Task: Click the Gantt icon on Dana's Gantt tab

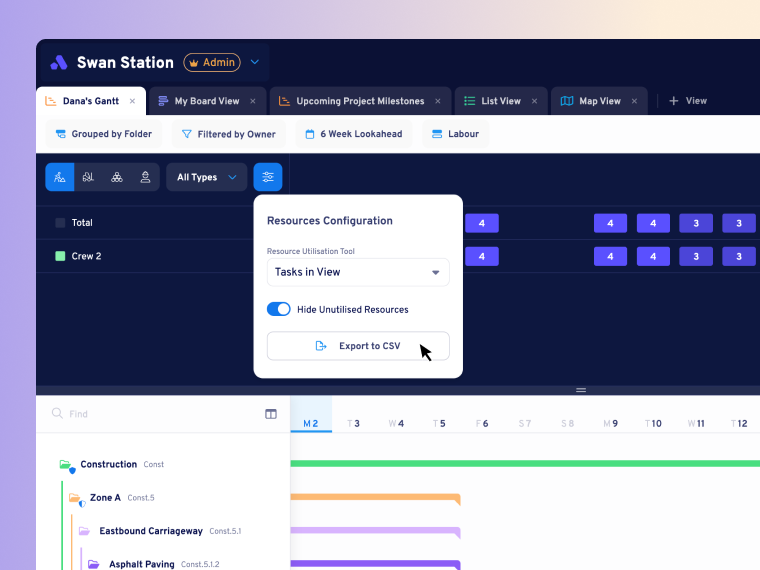Action: tap(51, 101)
